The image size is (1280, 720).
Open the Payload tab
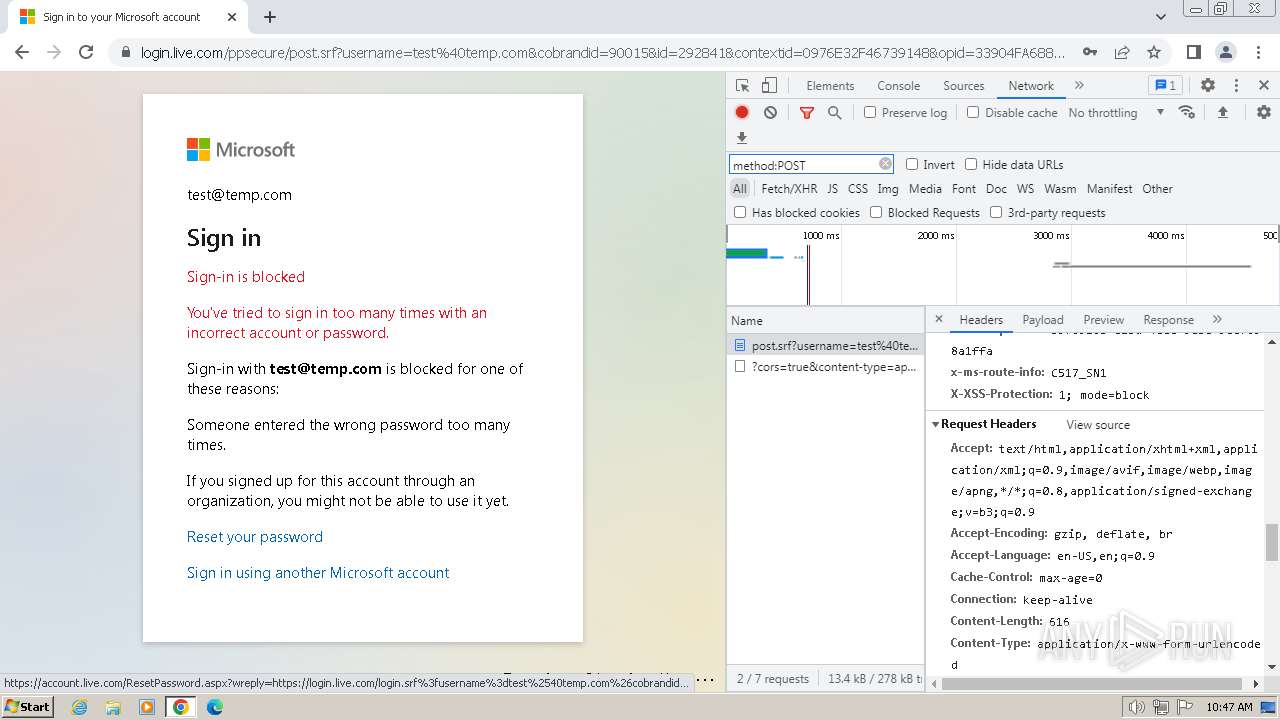tap(1043, 320)
